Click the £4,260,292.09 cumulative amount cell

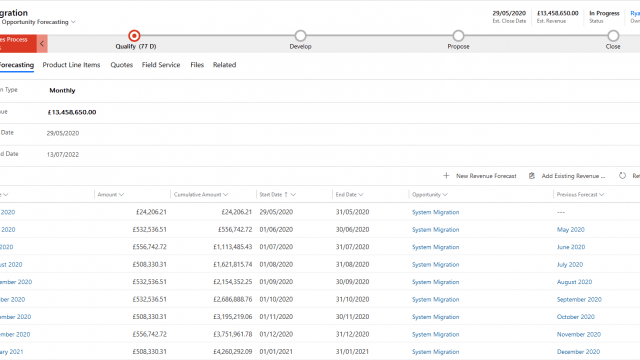click(233, 352)
